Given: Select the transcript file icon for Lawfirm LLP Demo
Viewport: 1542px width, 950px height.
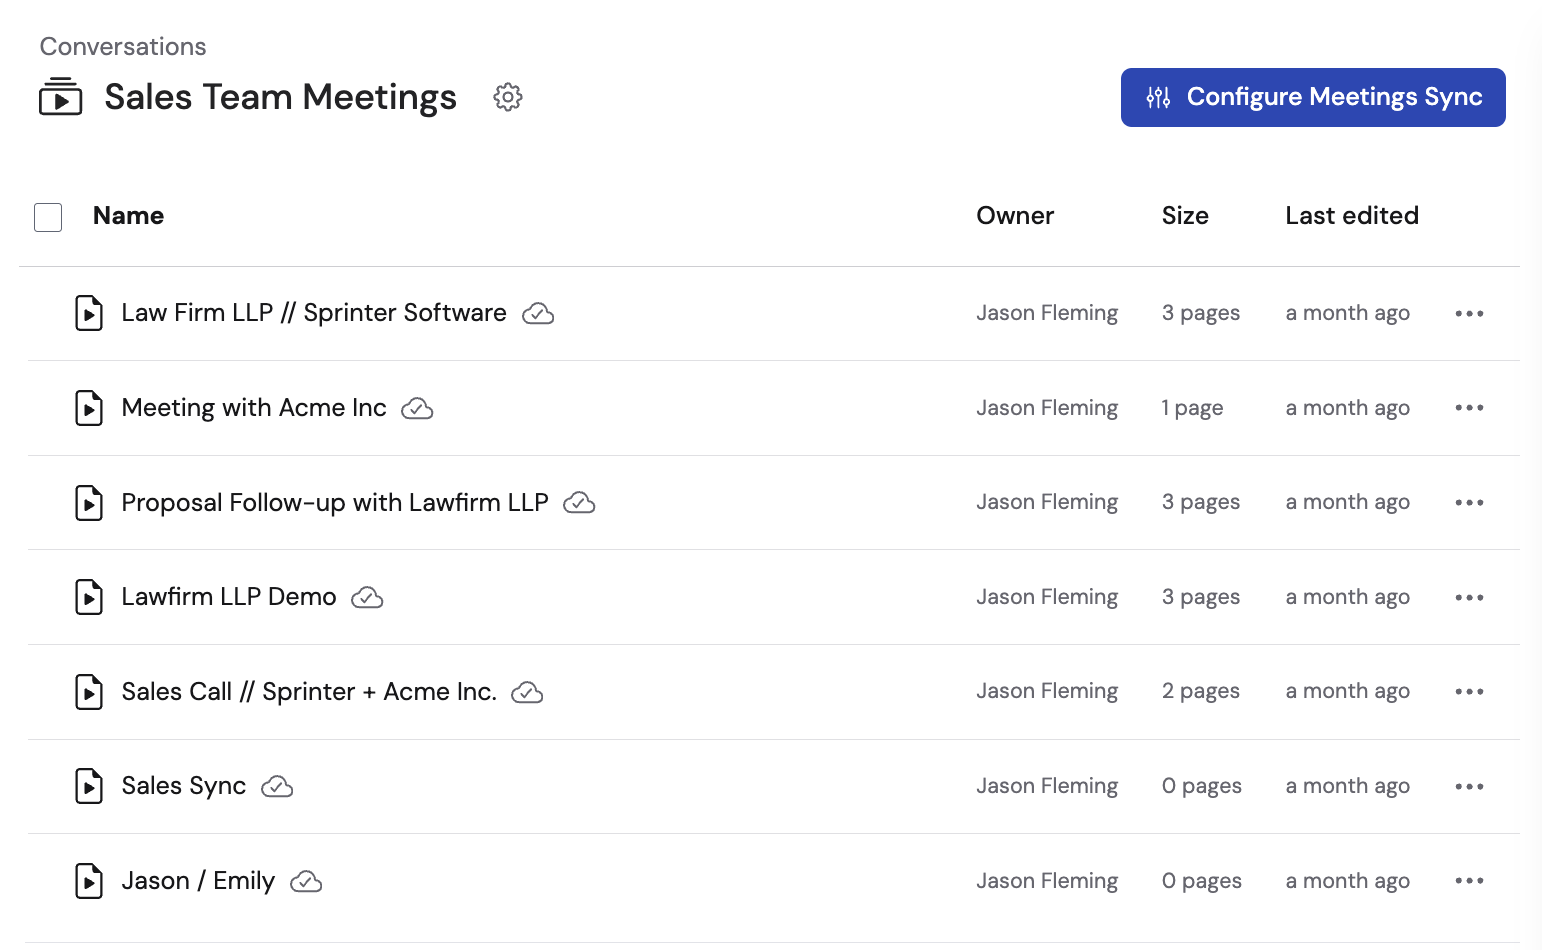Looking at the screenshot, I should [x=89, y=597].
